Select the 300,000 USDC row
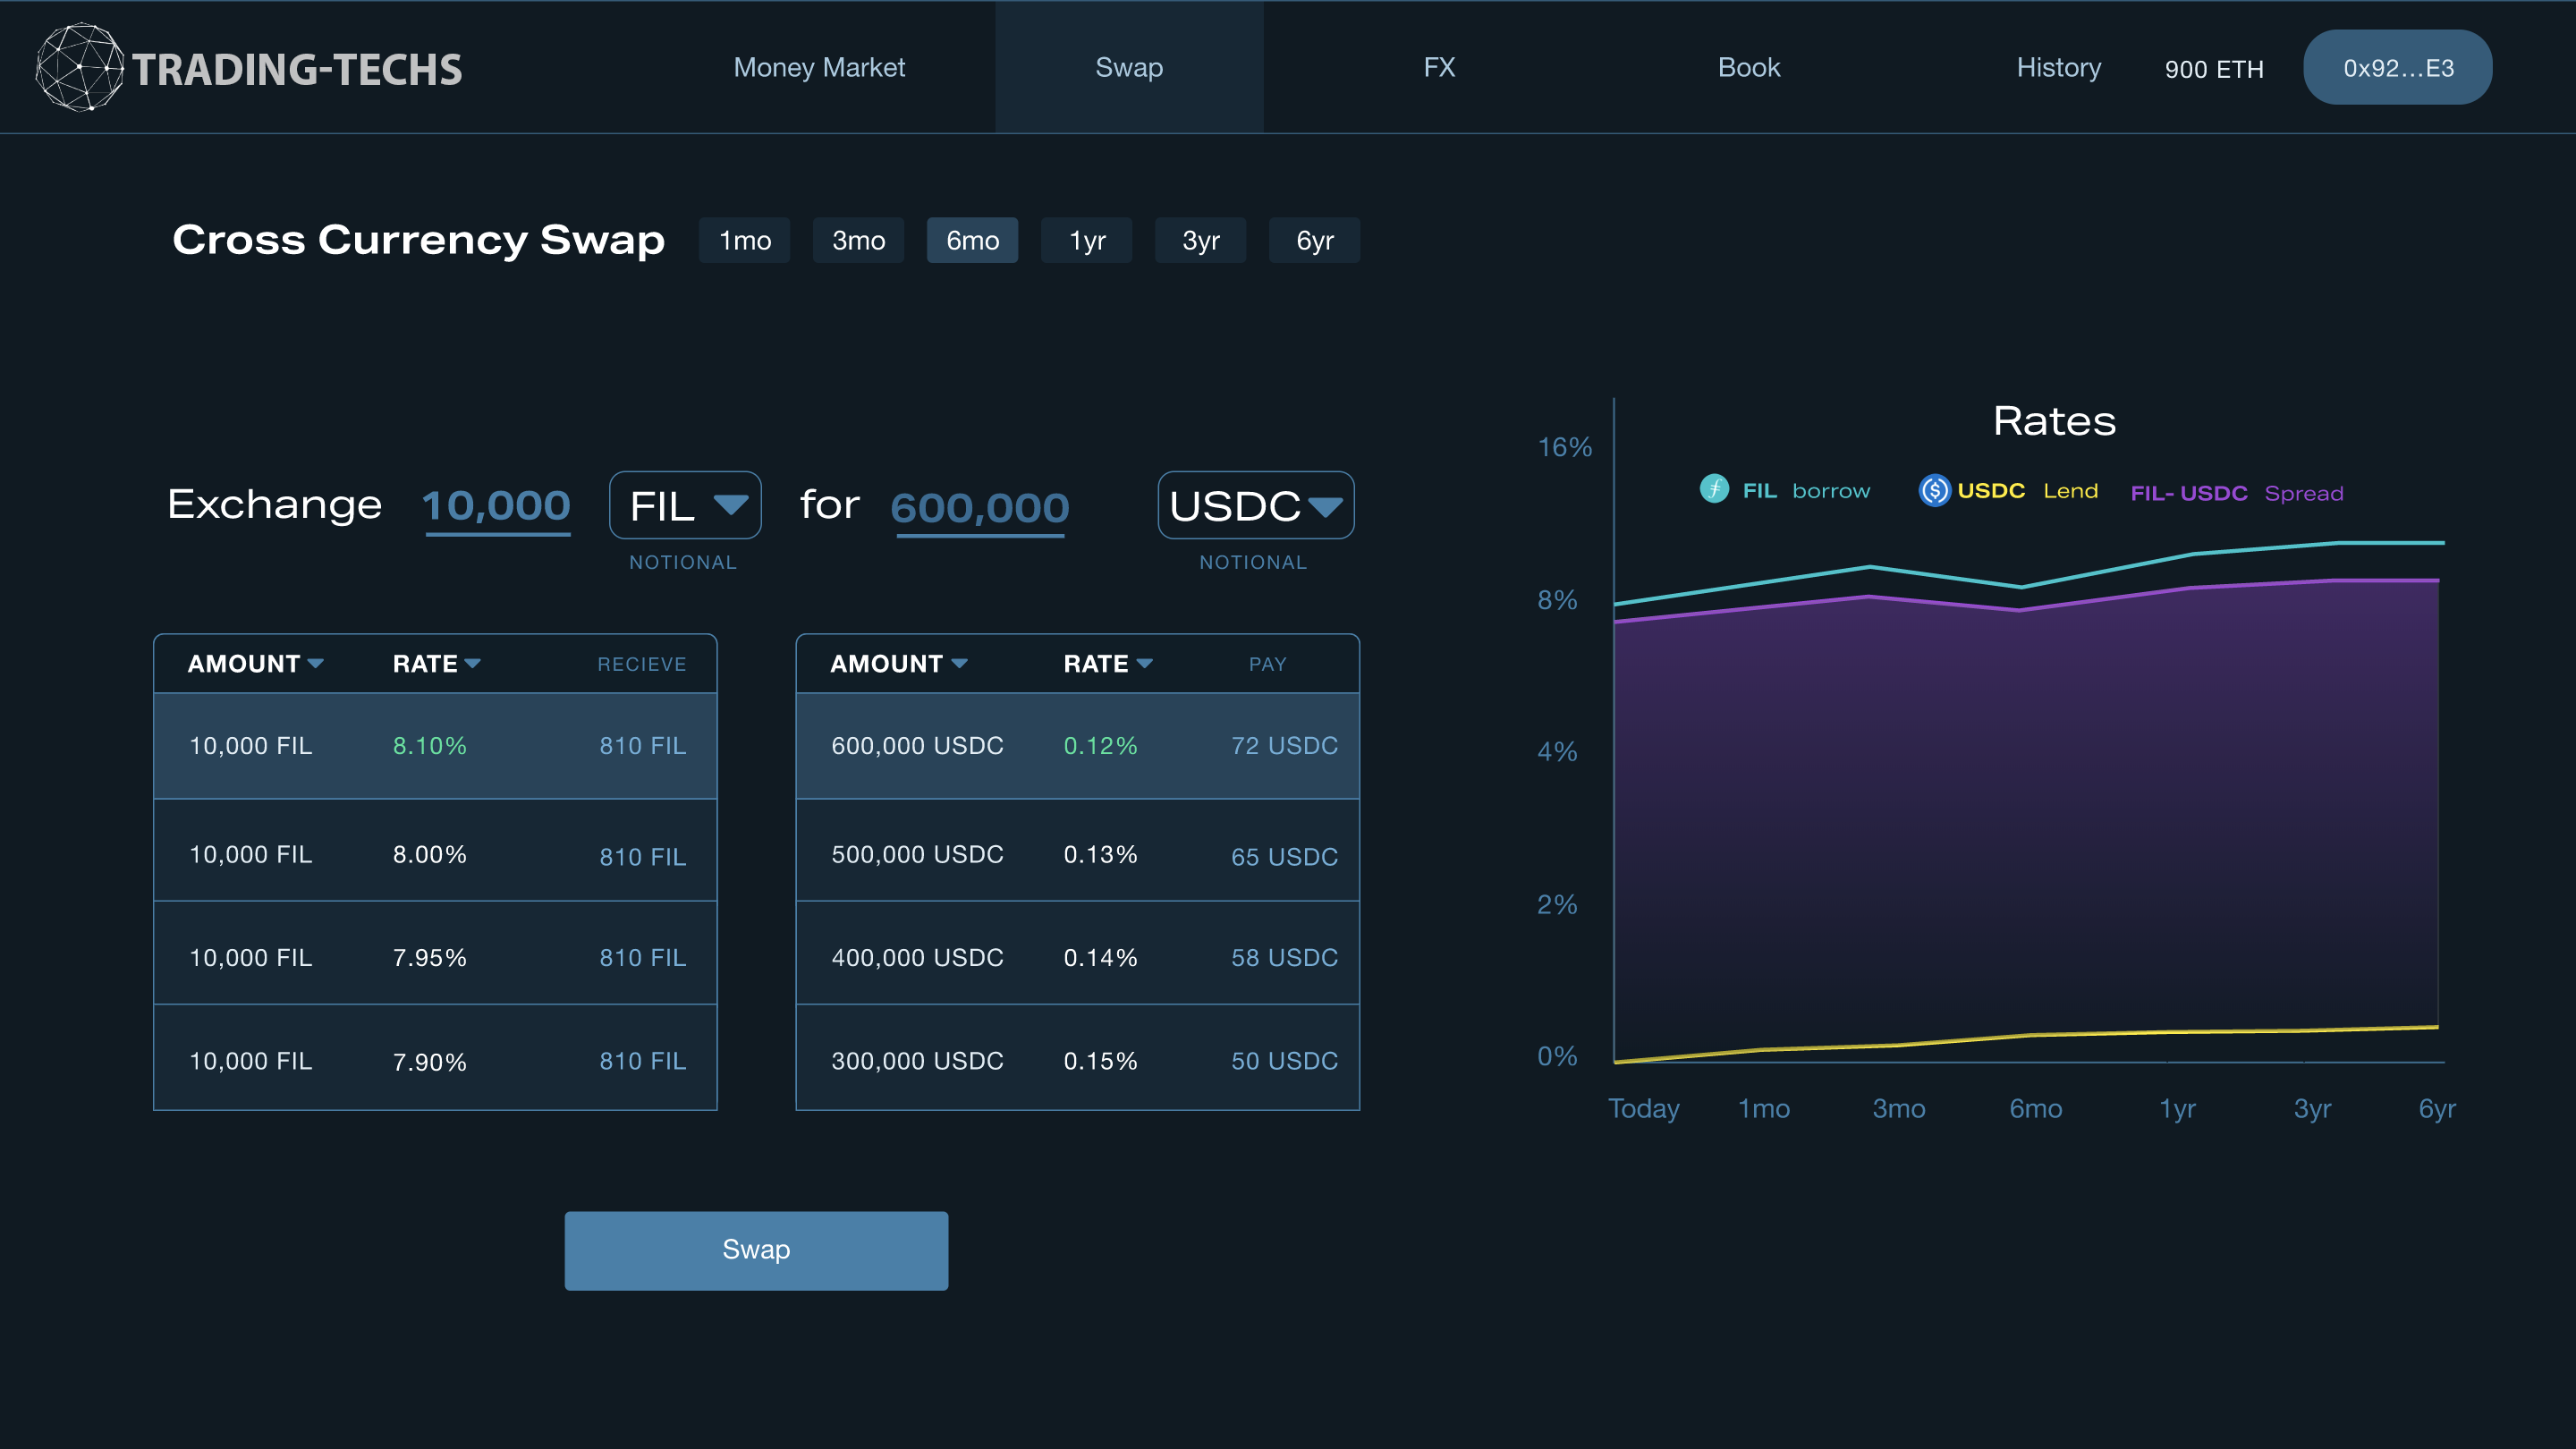The width and height of the screenshot is (2576, 1449). pyautogui.click(x=1078, y=1057)
